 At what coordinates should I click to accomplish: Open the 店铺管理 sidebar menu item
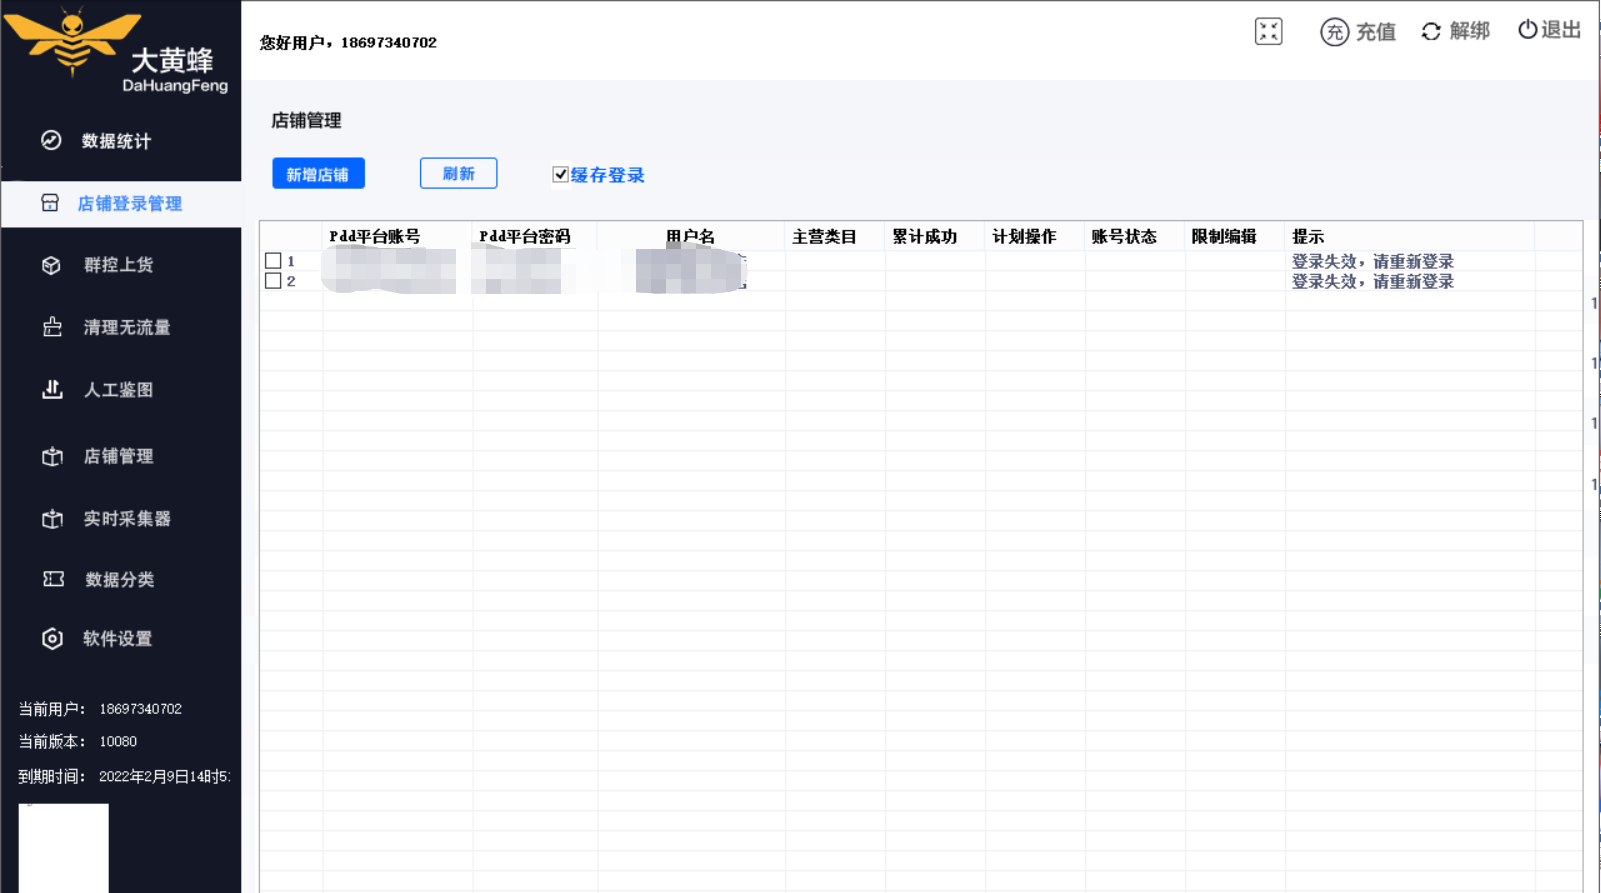coord(118,456)
